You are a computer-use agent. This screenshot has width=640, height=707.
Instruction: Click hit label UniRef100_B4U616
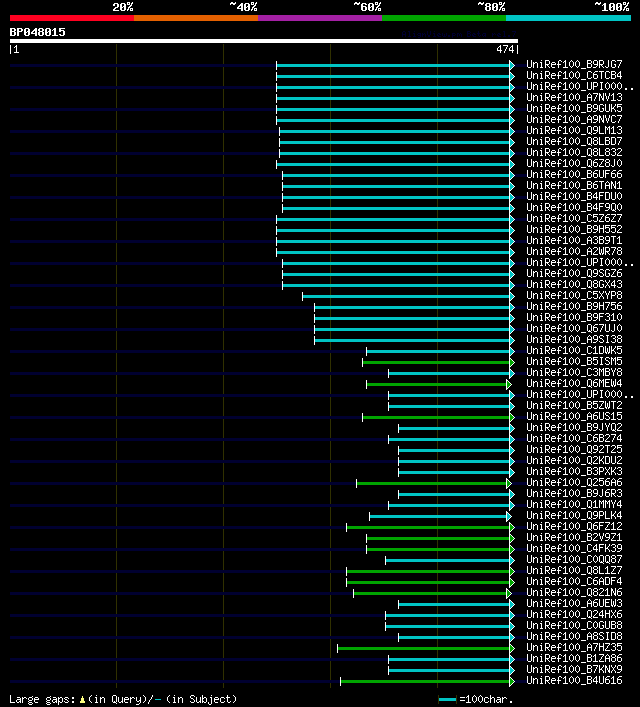pos(574,680)
